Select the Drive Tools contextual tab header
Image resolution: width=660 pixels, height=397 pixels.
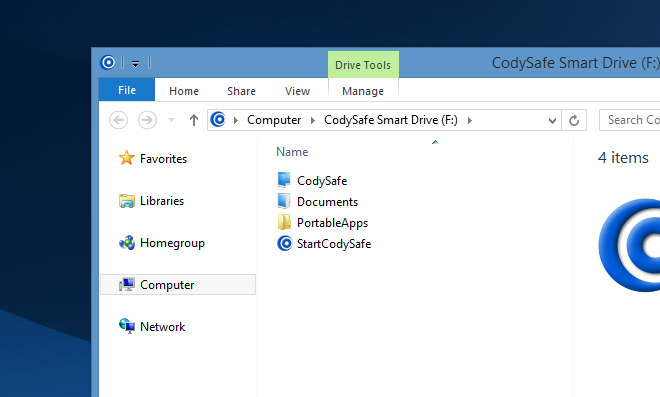click(x=363, y=65)
